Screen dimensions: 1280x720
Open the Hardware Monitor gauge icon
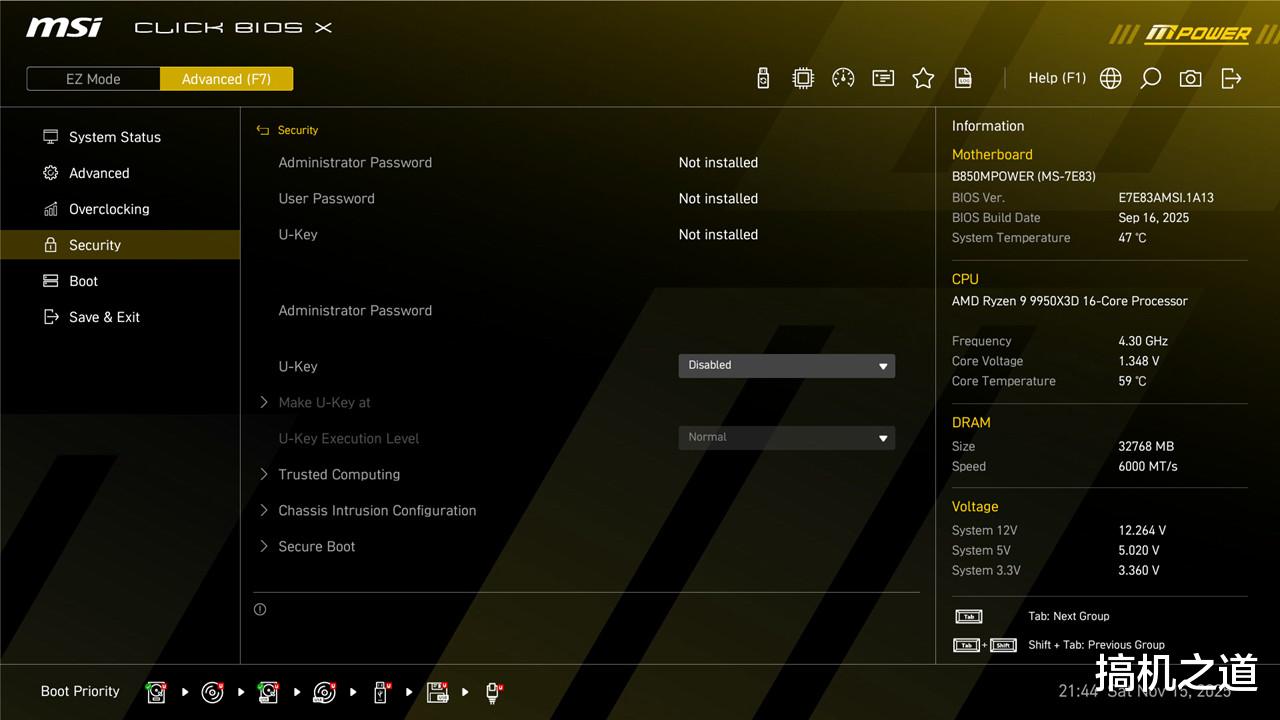[x=843, y=78]
